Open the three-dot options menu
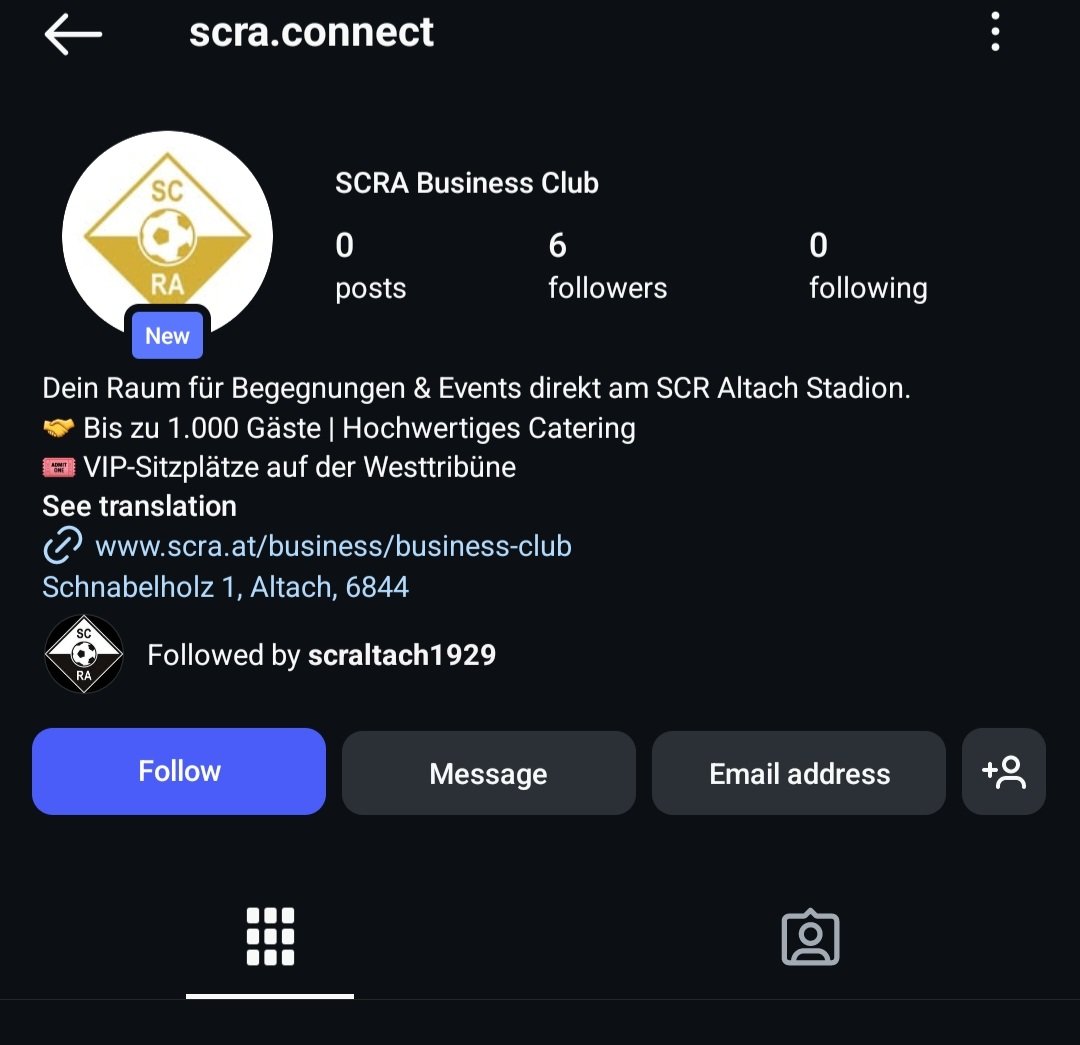The width and height of the screenshot is (1080, 1045). click(x=995, y=32)
